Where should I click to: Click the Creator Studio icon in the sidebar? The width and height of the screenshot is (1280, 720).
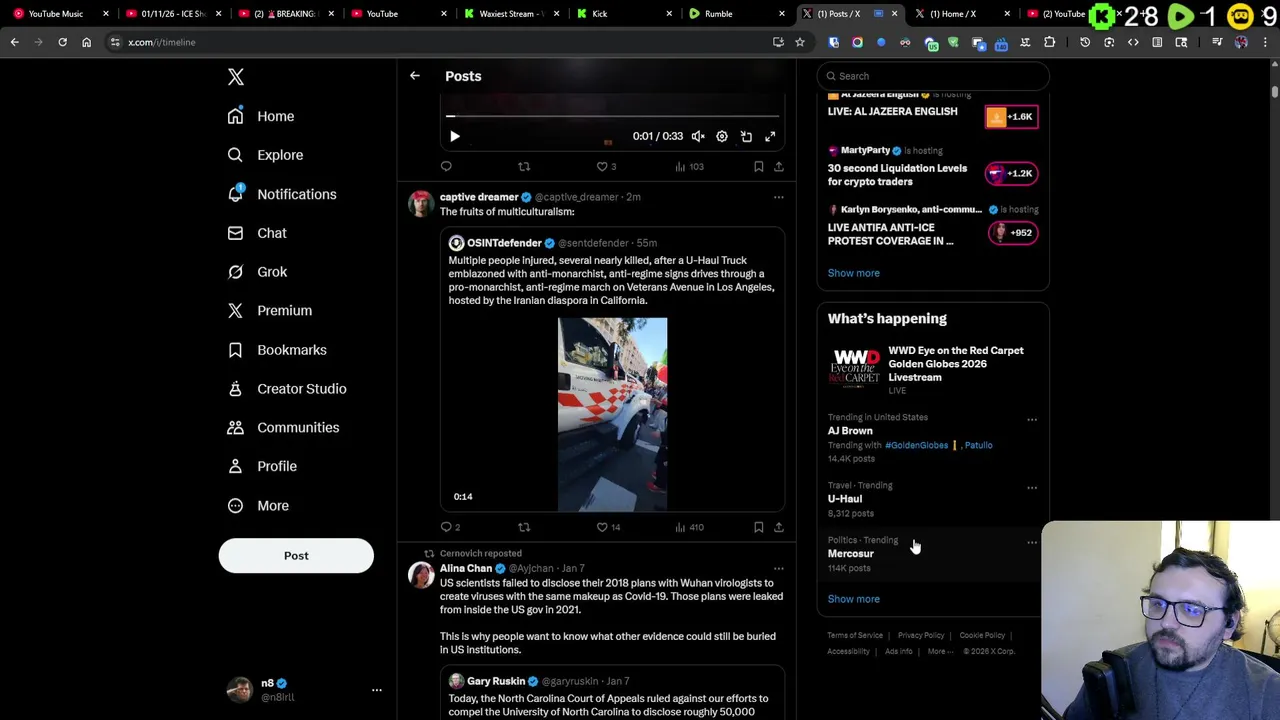[235, 389]
